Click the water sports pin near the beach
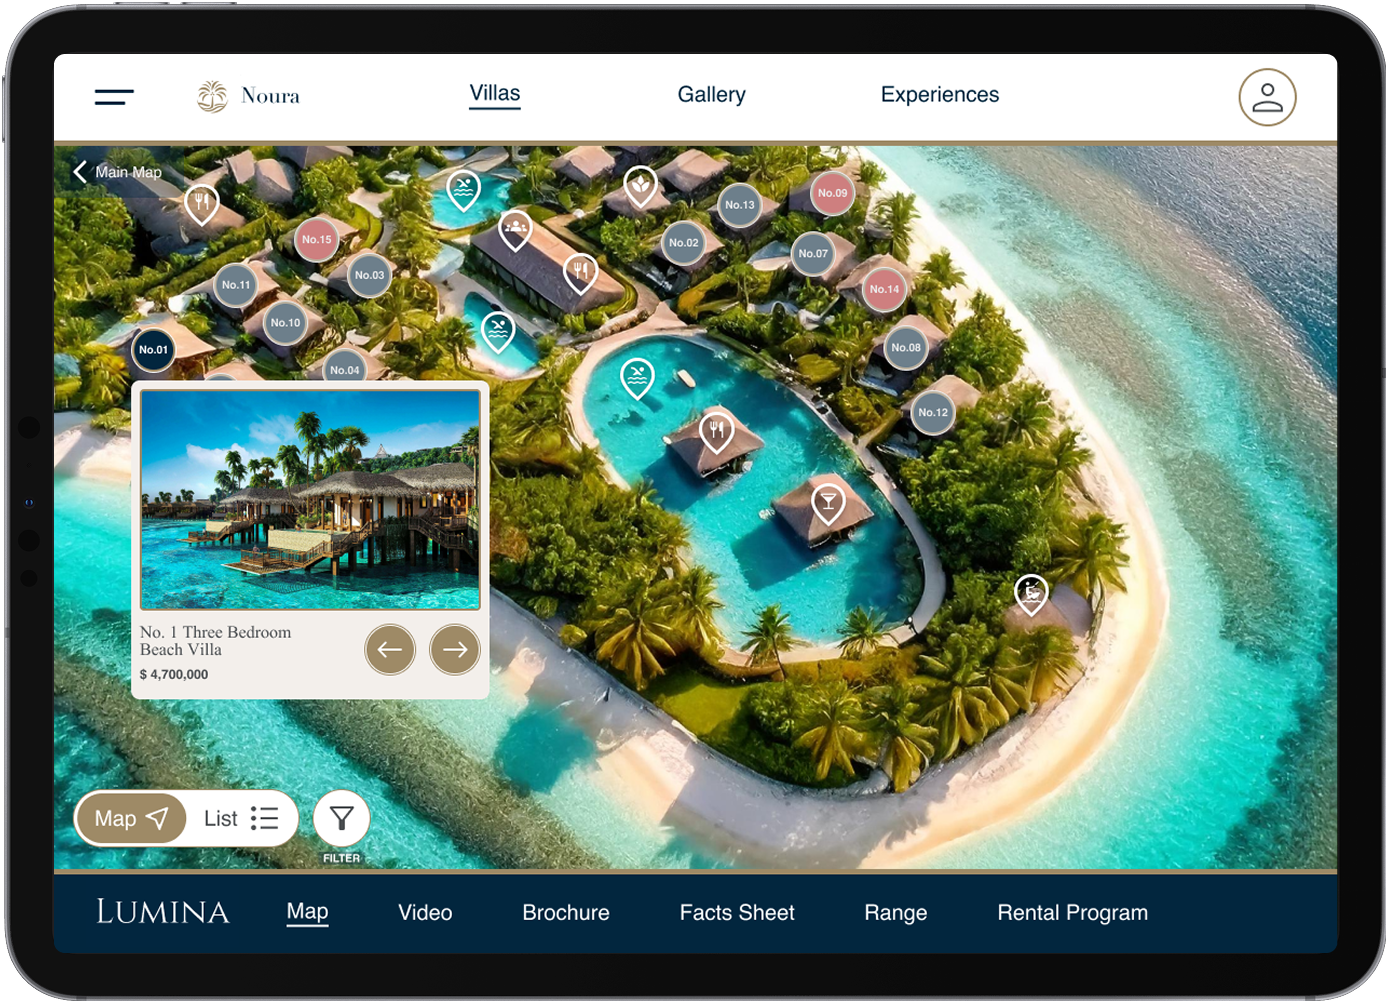This screenshot has width=1386, height=1001. (1031, 593)
